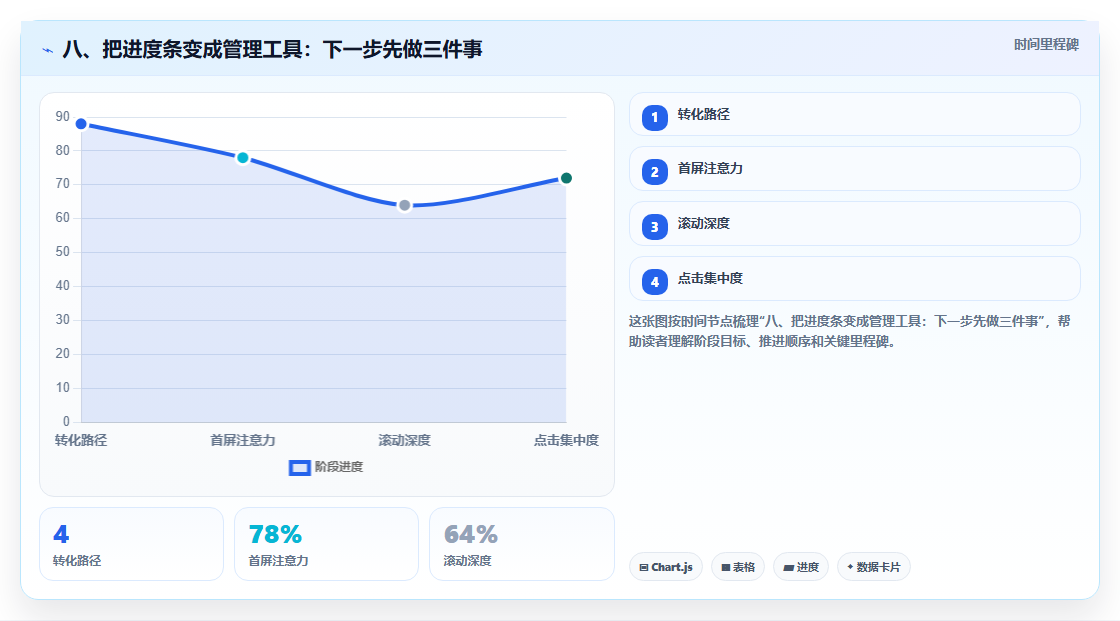Select the dark green 点击集中度 data point
This screenshot has height=621, width=1120.
[x=566, y=178]
